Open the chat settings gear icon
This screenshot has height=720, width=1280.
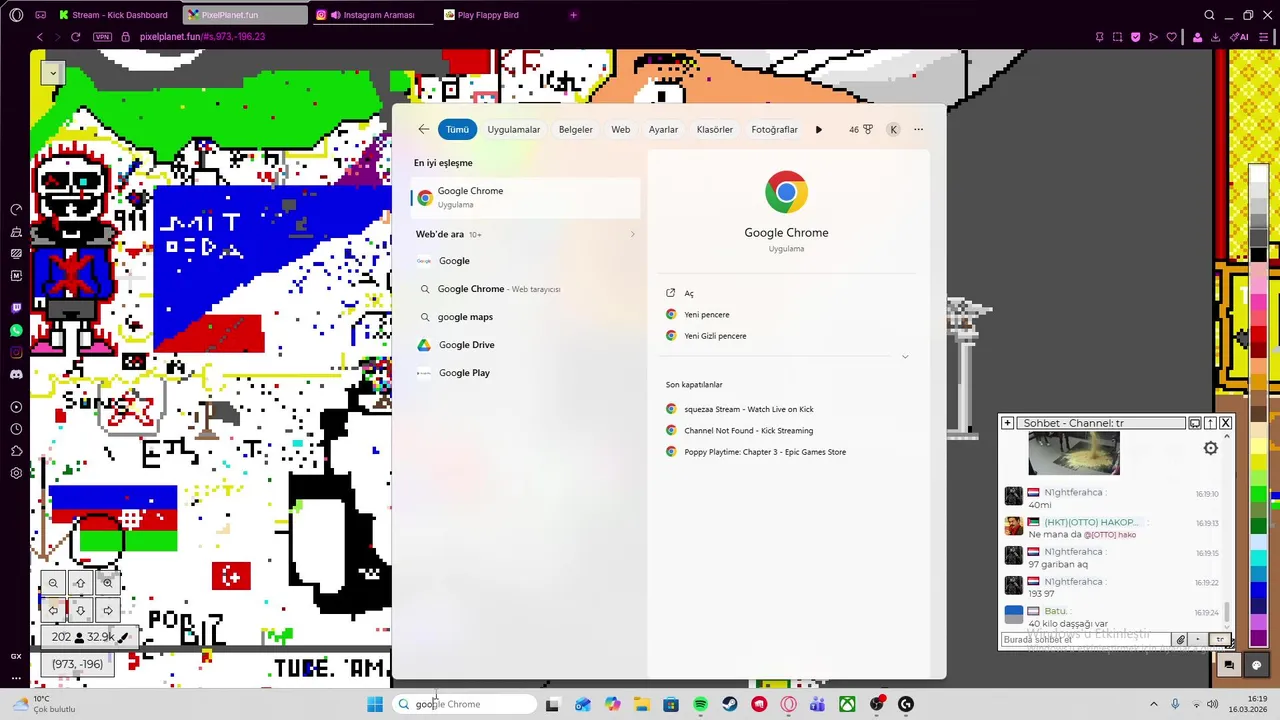[1211, 448]
